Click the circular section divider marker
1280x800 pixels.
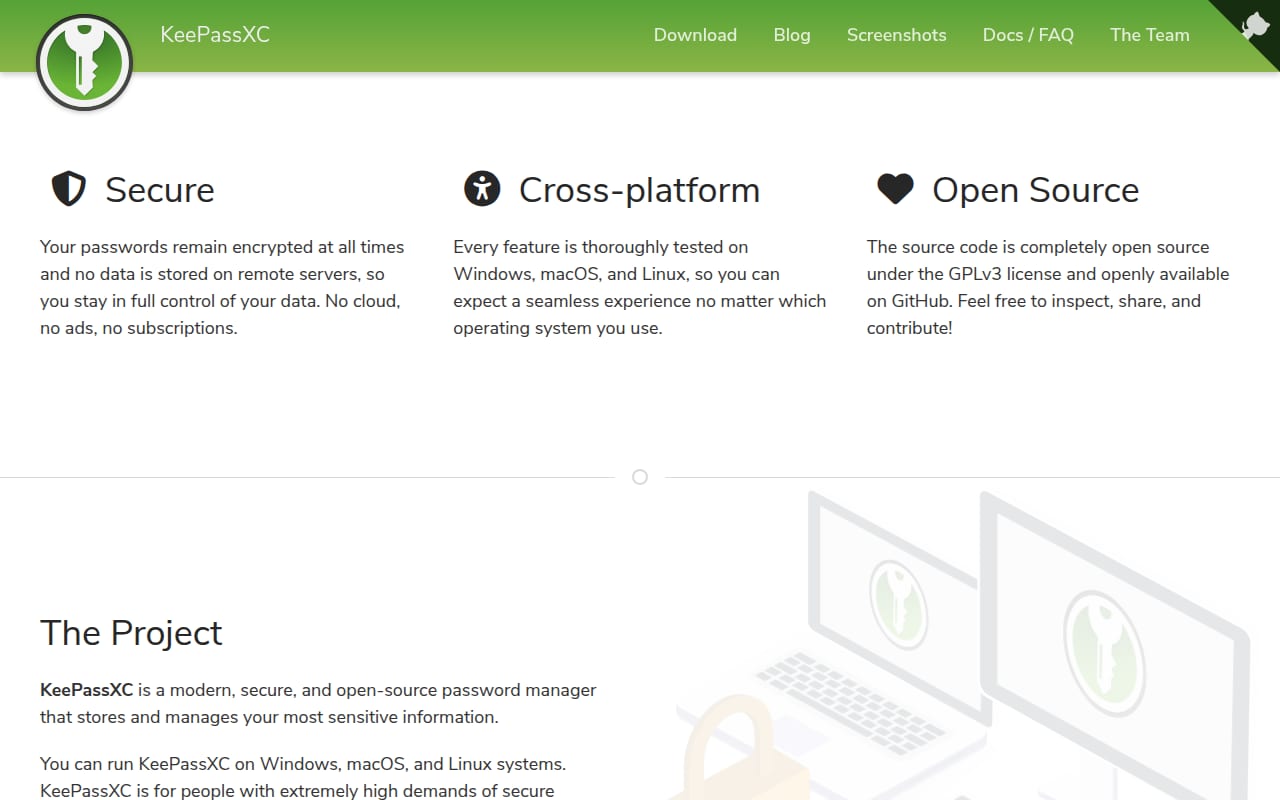point(640,477)
